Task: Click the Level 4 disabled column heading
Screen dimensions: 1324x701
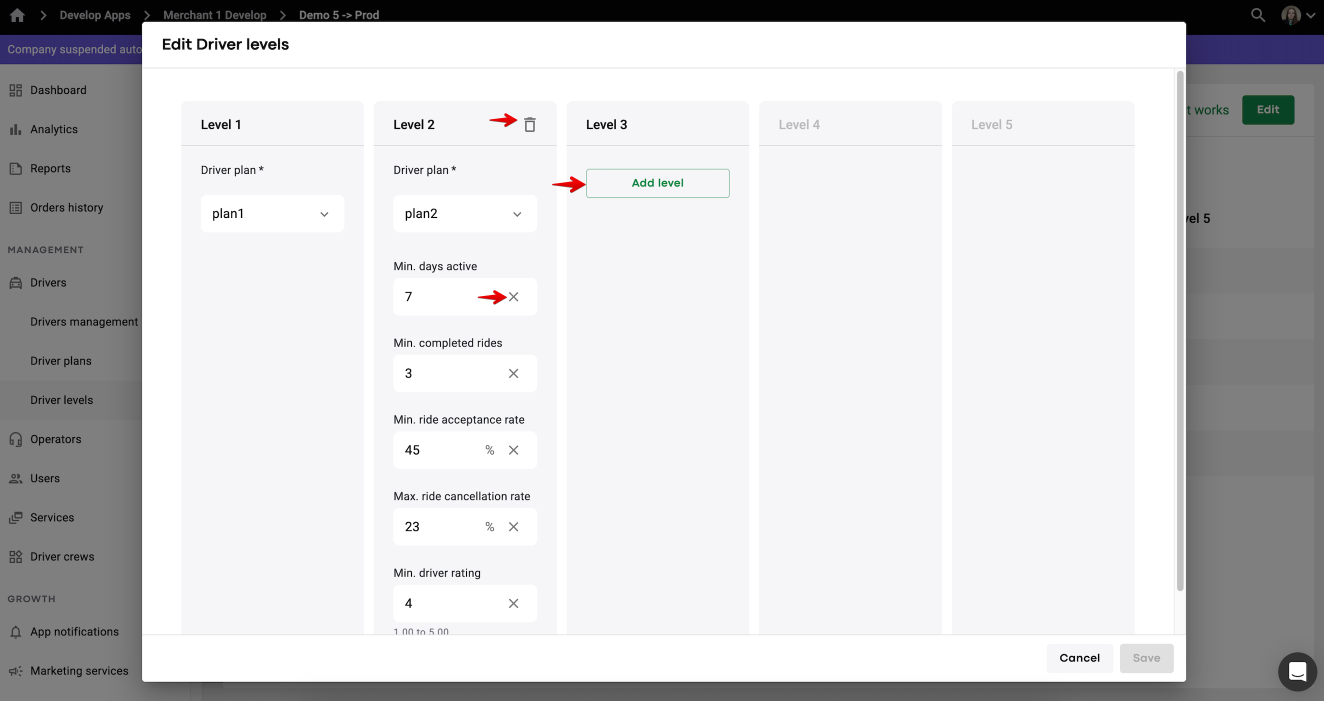Action: [799, 125]
